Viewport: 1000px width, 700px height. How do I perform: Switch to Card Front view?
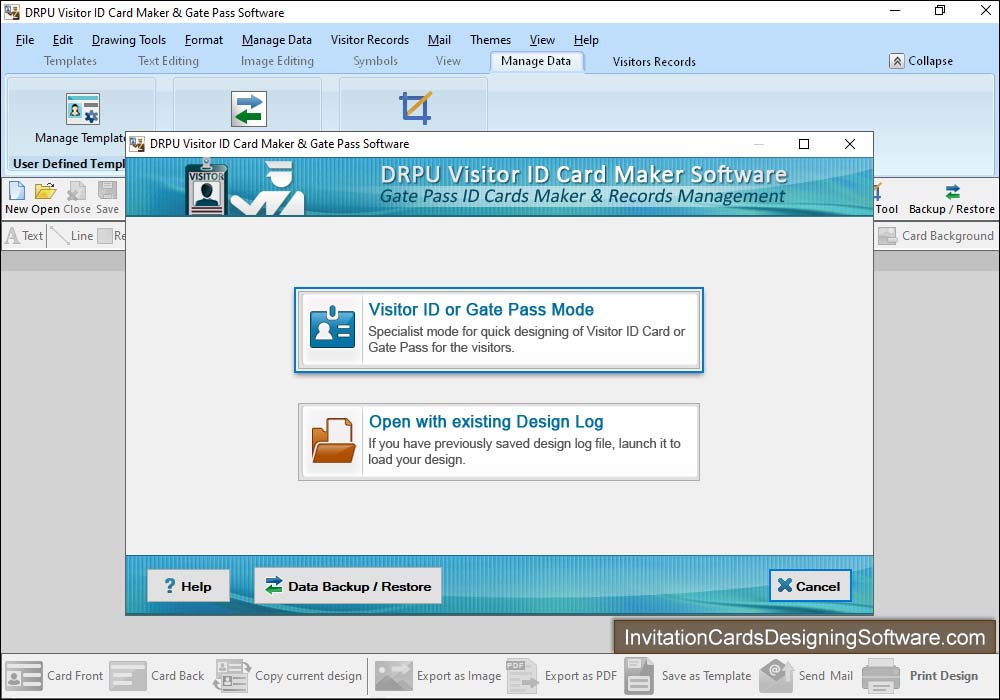pyautogui.click(x=54, y=676)
